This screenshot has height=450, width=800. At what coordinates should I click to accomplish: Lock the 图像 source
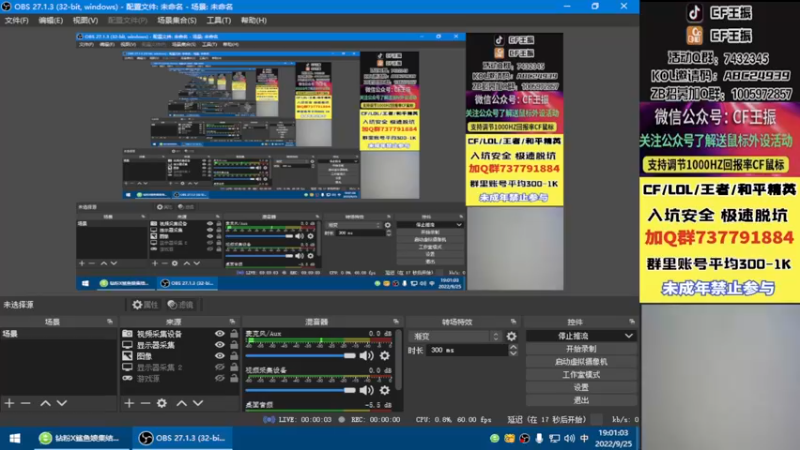point(234,356)
